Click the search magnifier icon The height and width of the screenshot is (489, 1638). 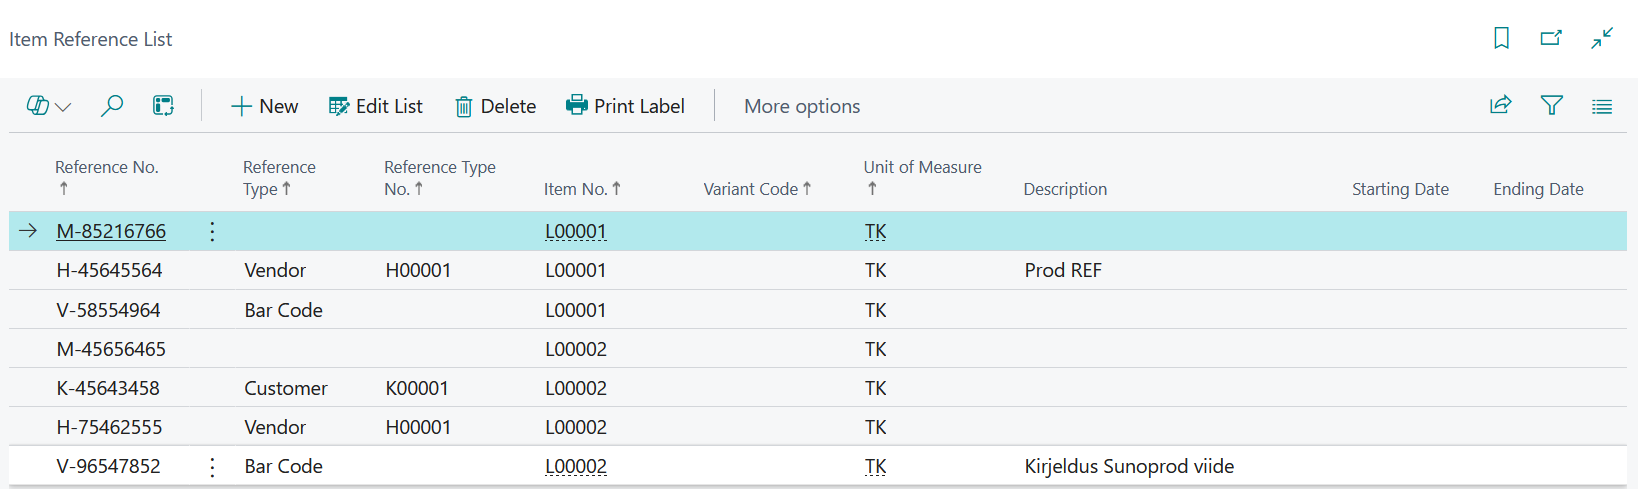112,105
